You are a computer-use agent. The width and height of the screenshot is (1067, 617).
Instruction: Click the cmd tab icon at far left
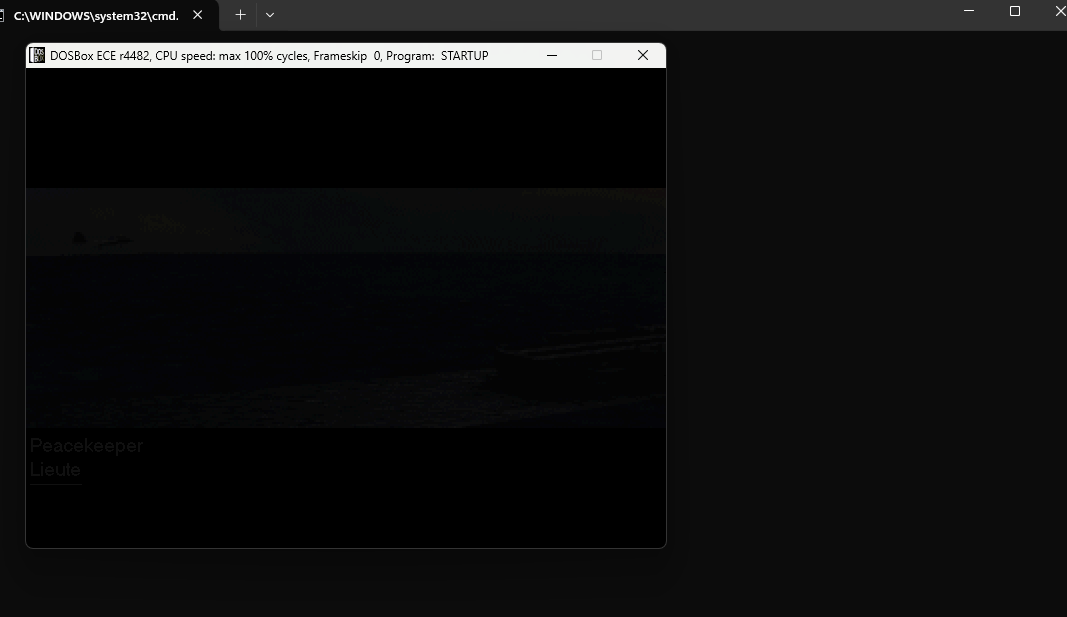coord(2,15)
